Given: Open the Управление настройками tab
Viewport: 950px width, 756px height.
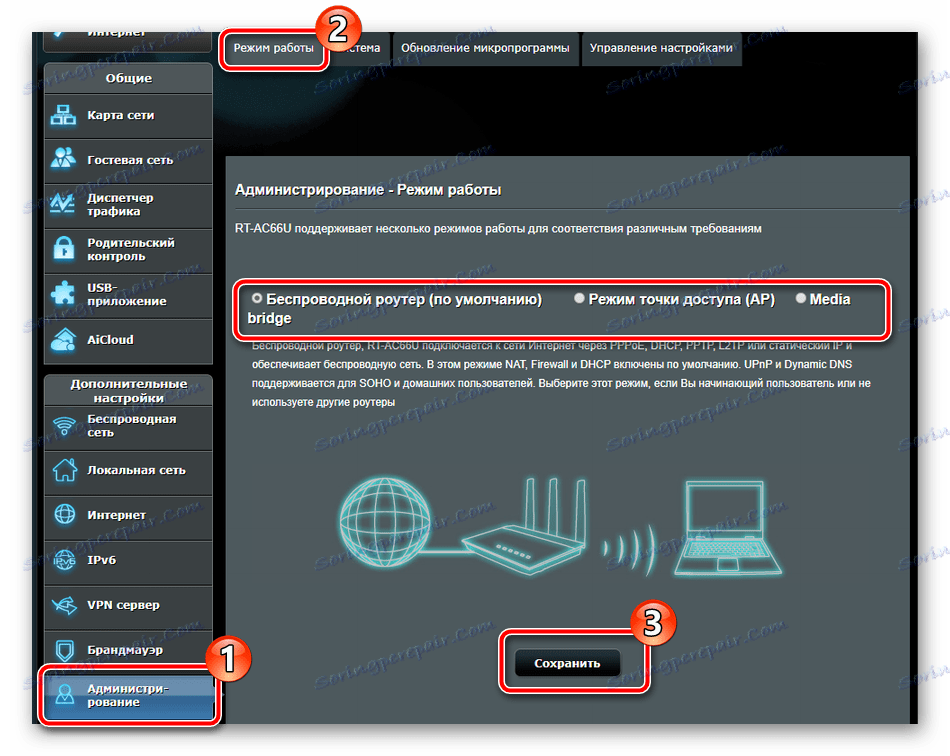Looking at the screenshot, I should pyautogui.click(x=661, y=48).
